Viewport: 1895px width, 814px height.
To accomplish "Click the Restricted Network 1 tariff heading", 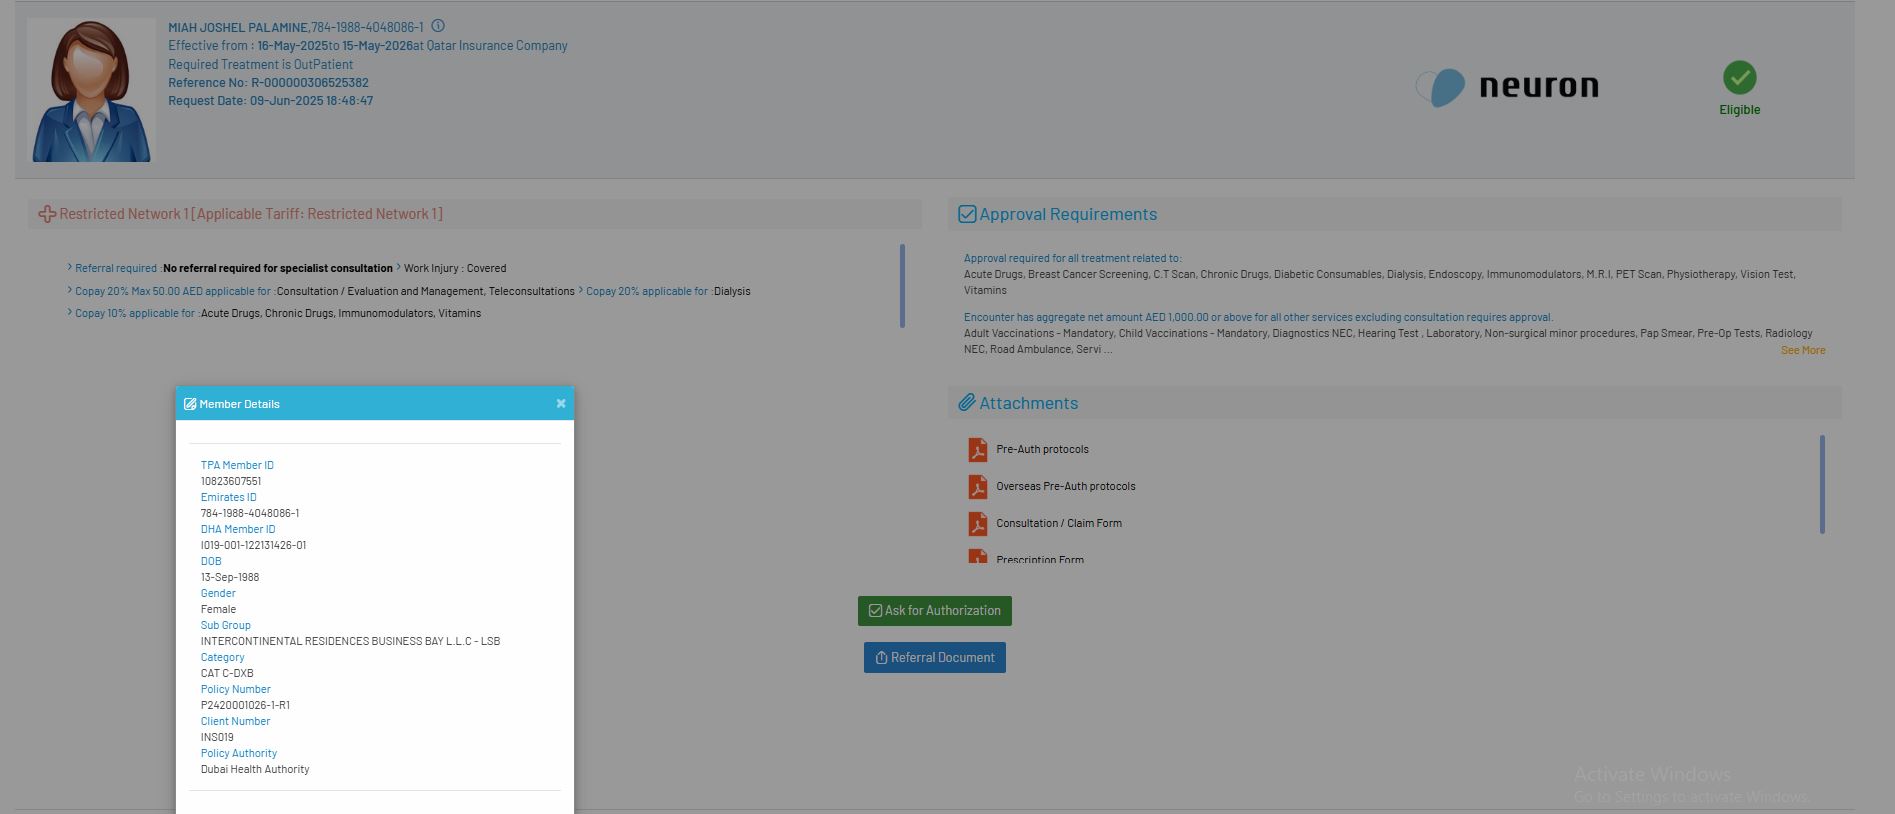I will 251,214.
